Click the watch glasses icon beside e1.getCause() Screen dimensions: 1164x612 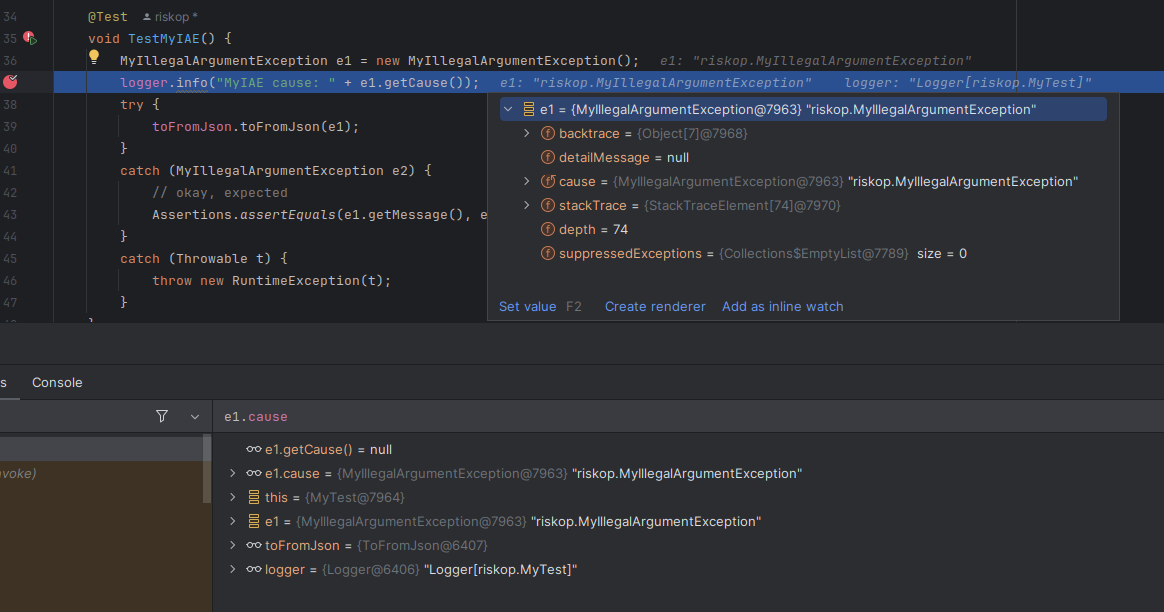point(254,449)
